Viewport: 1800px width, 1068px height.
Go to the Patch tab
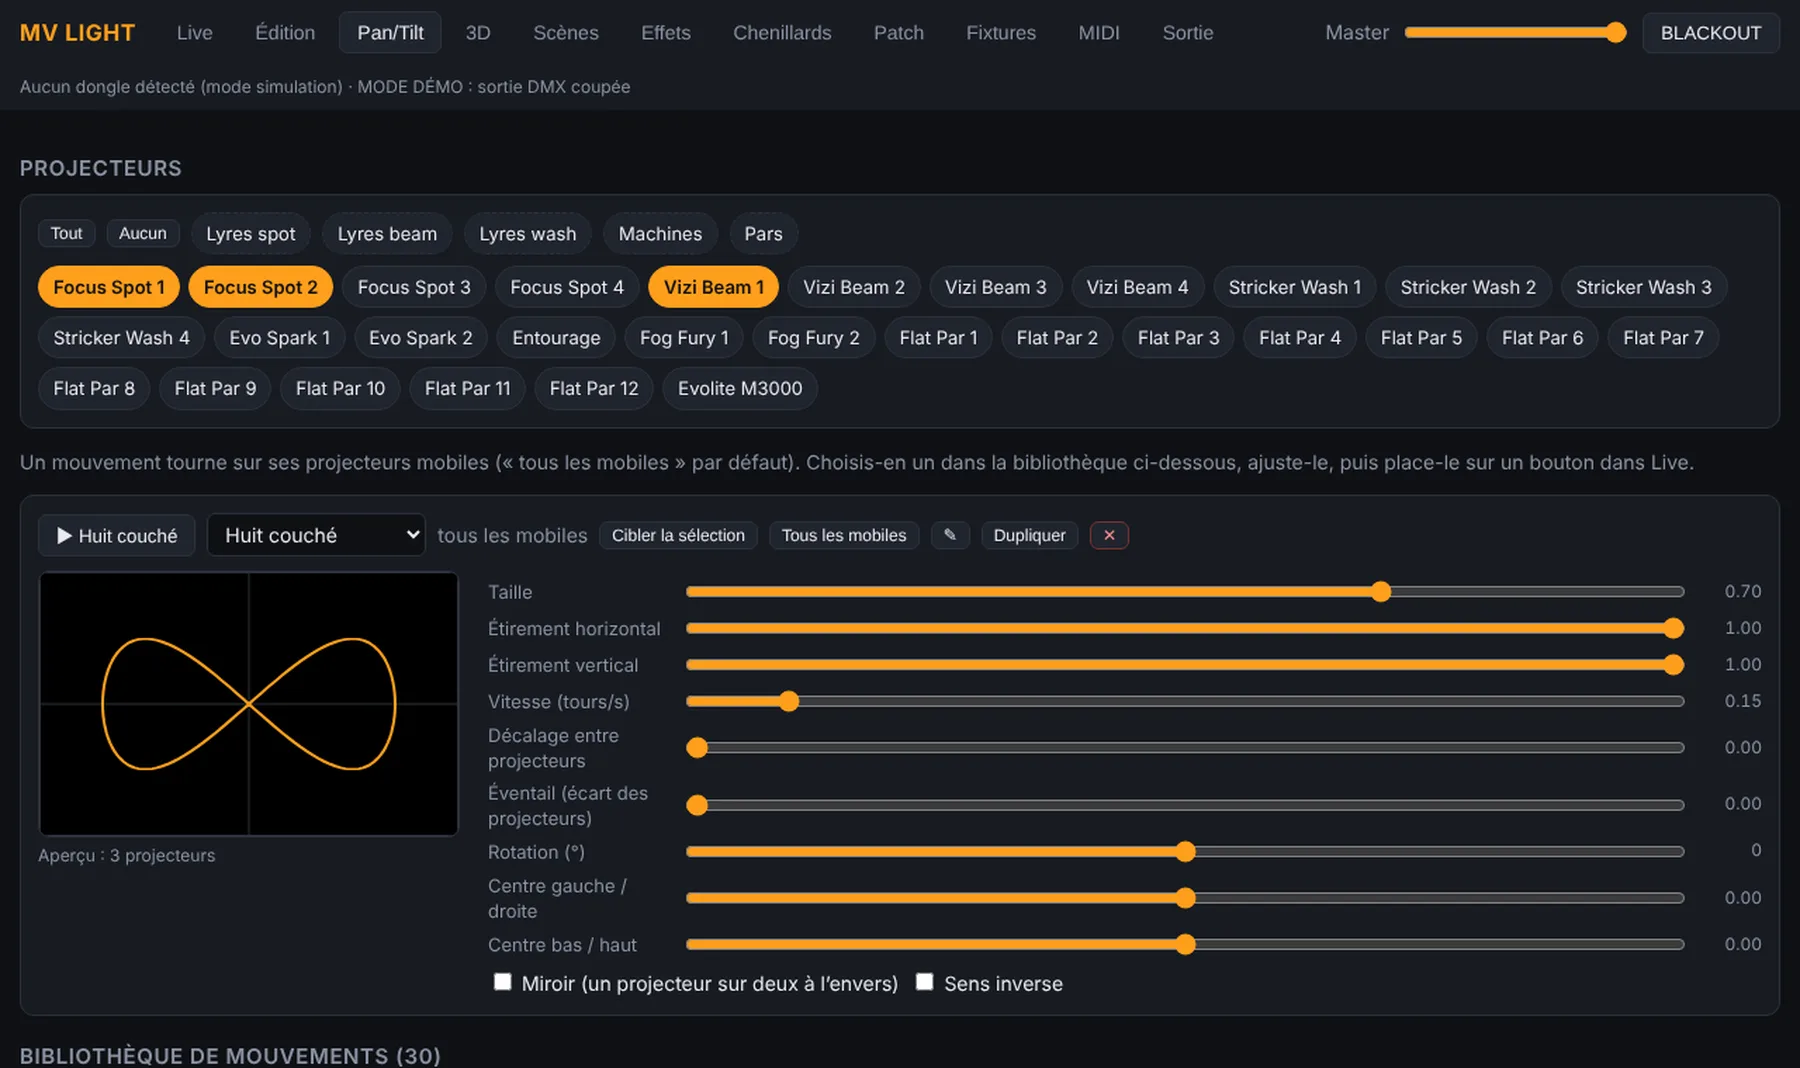click(899, 33)
